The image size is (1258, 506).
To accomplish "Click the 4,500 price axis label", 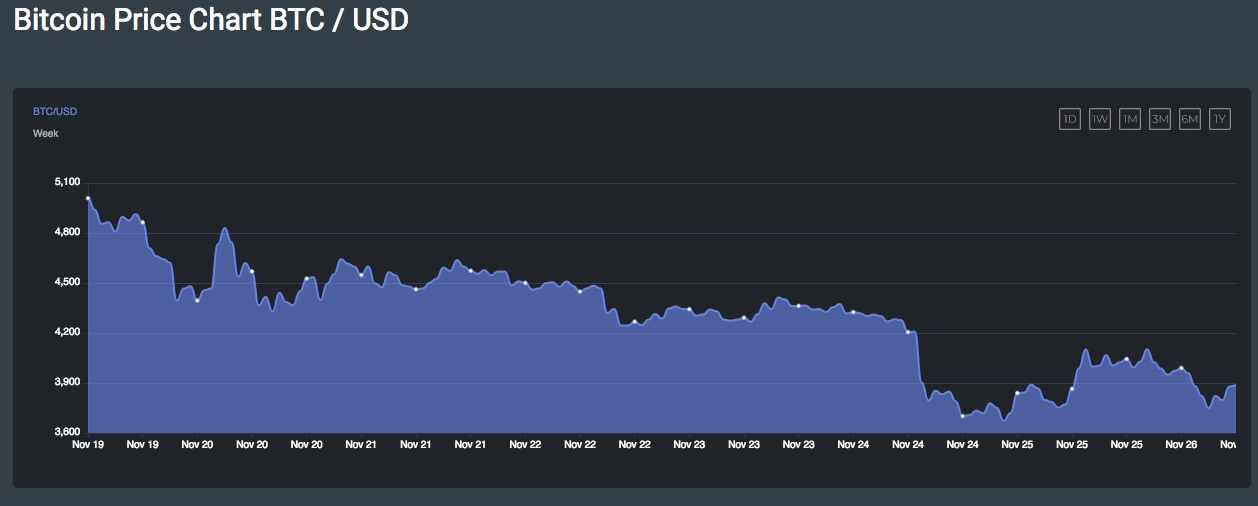I will coord(67,282).
